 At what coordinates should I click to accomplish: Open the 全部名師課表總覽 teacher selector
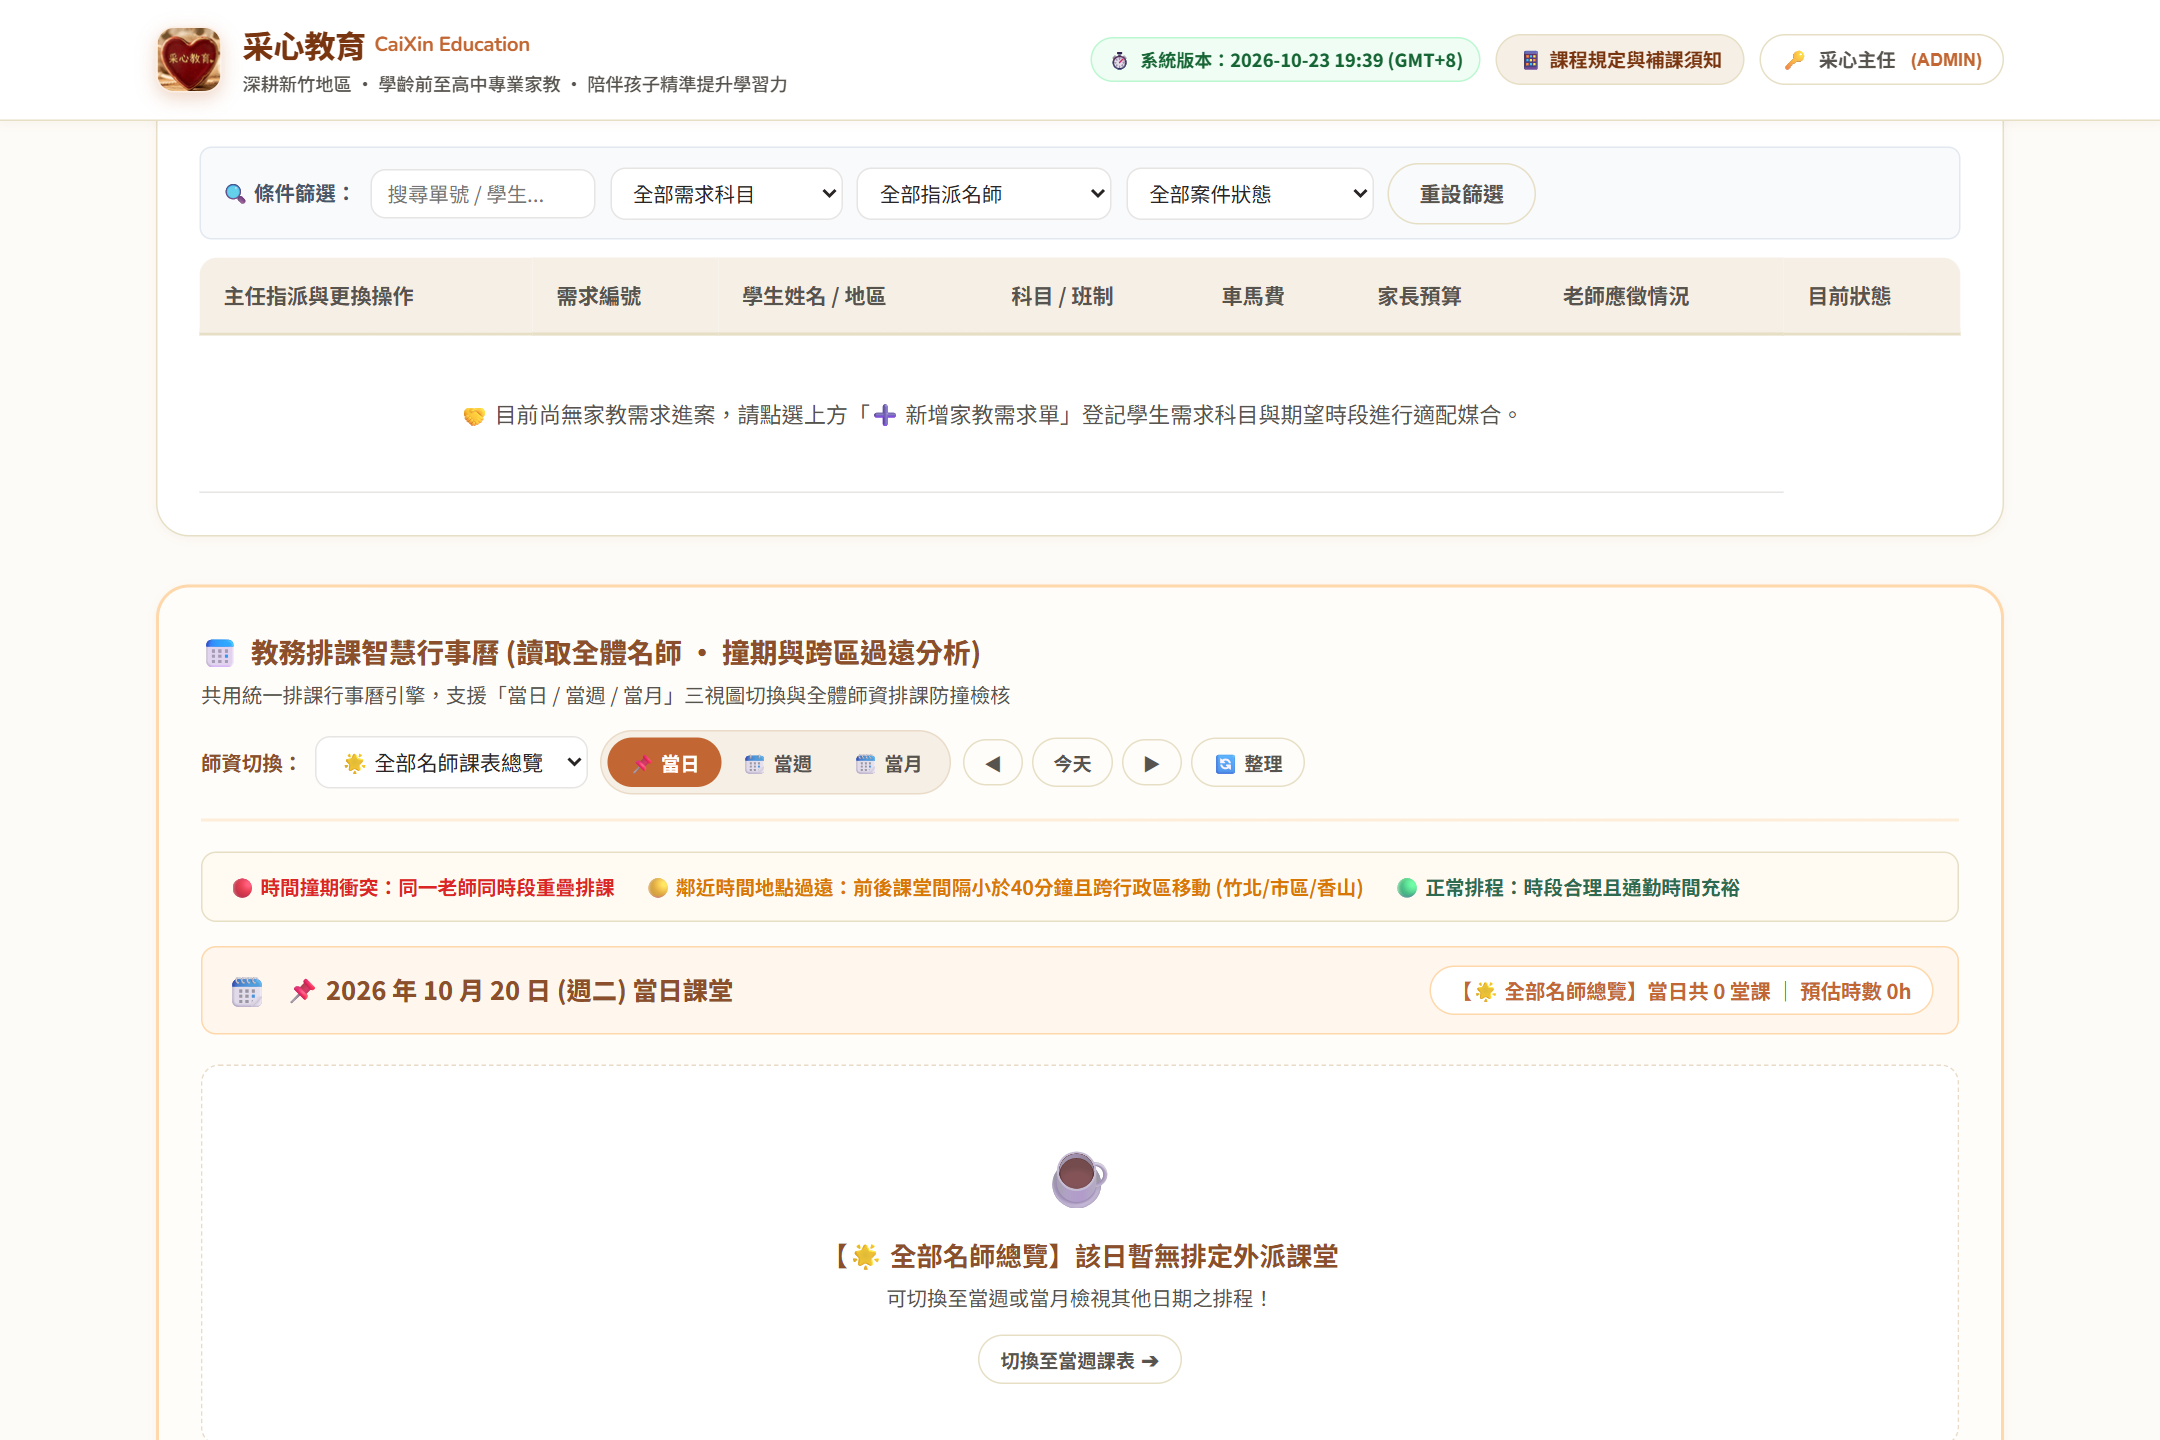(451, 763)
